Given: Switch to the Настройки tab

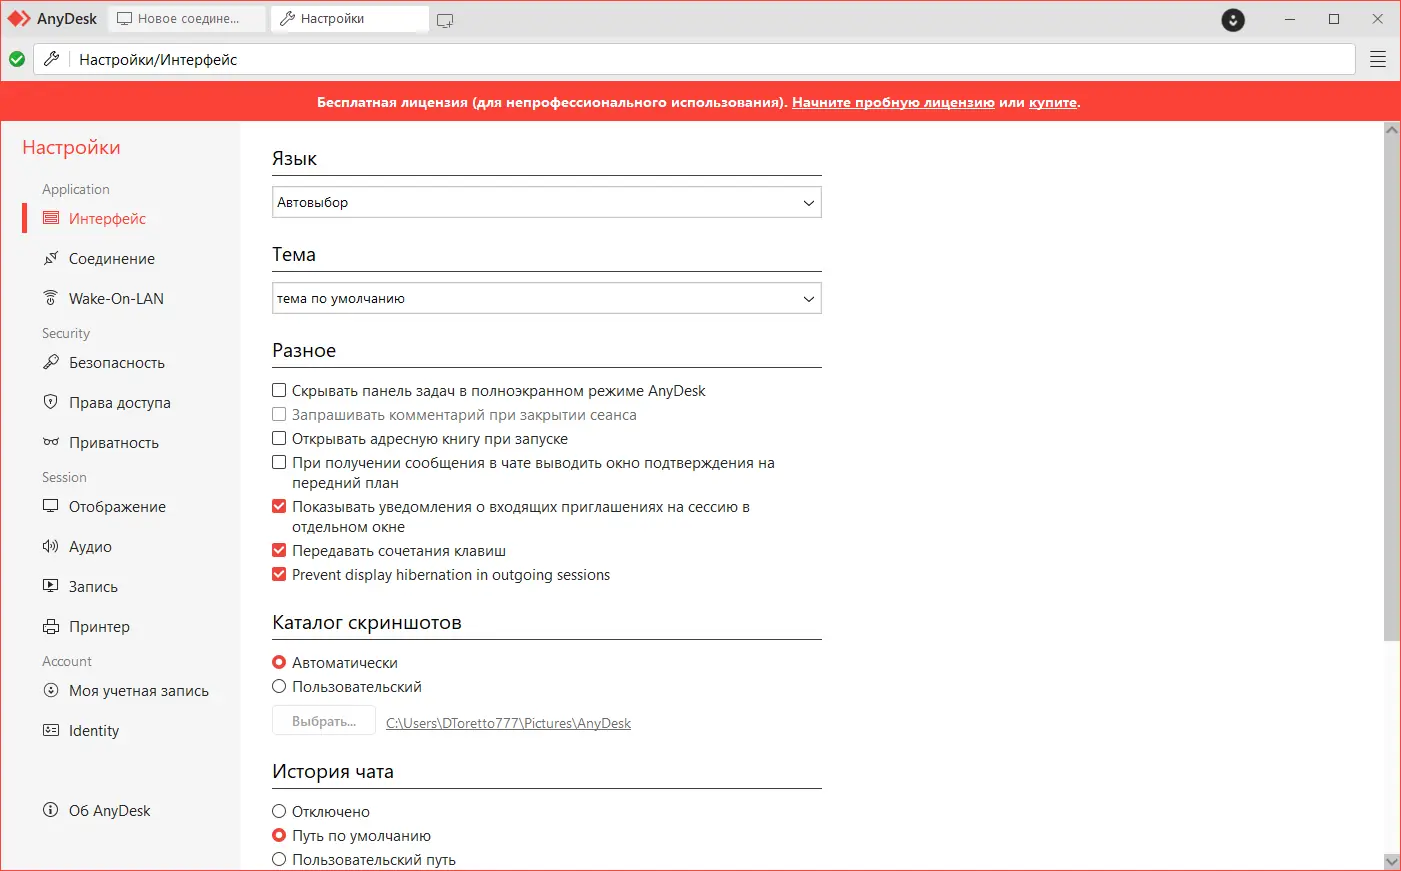Looking at the screenshot, I should point(350,19).
